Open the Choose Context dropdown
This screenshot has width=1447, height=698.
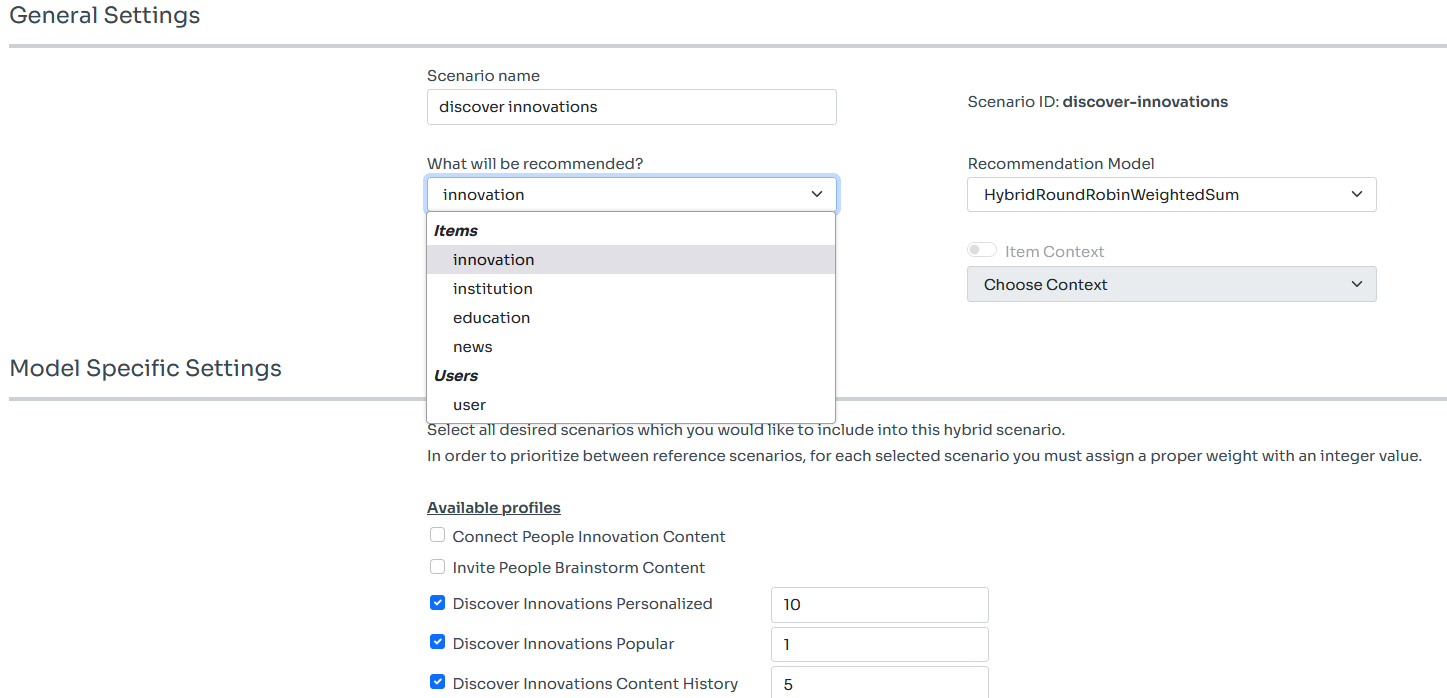(x=1170, y=285)
